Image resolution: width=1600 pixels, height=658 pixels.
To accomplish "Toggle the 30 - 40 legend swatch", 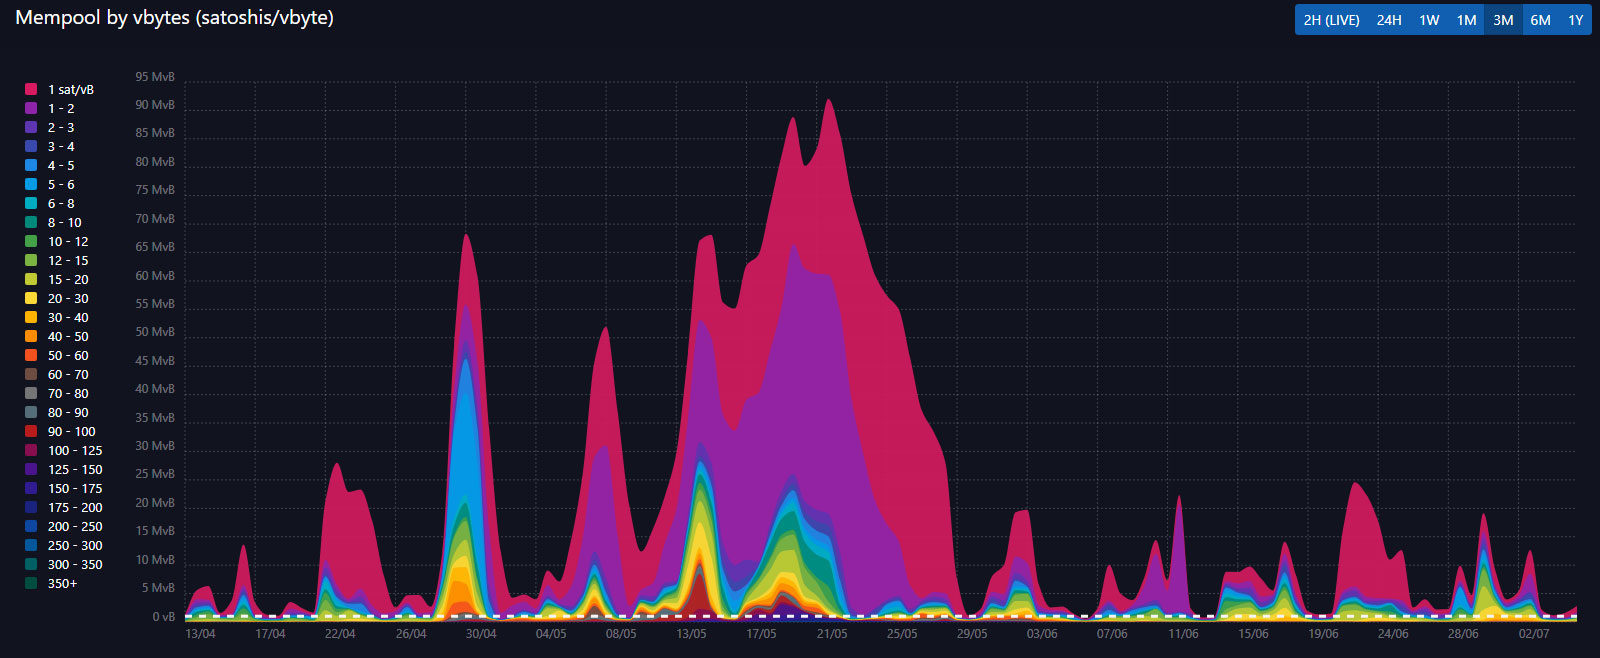I will 31,317.
